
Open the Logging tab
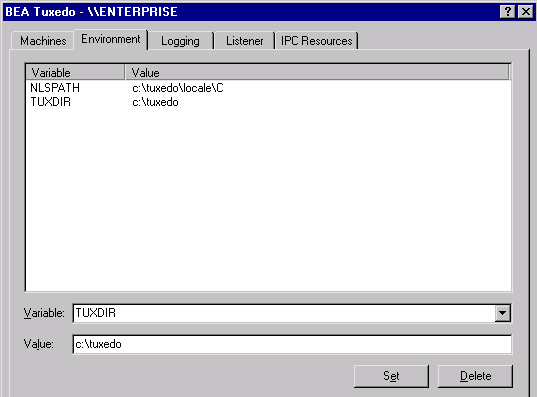(180, 41)
